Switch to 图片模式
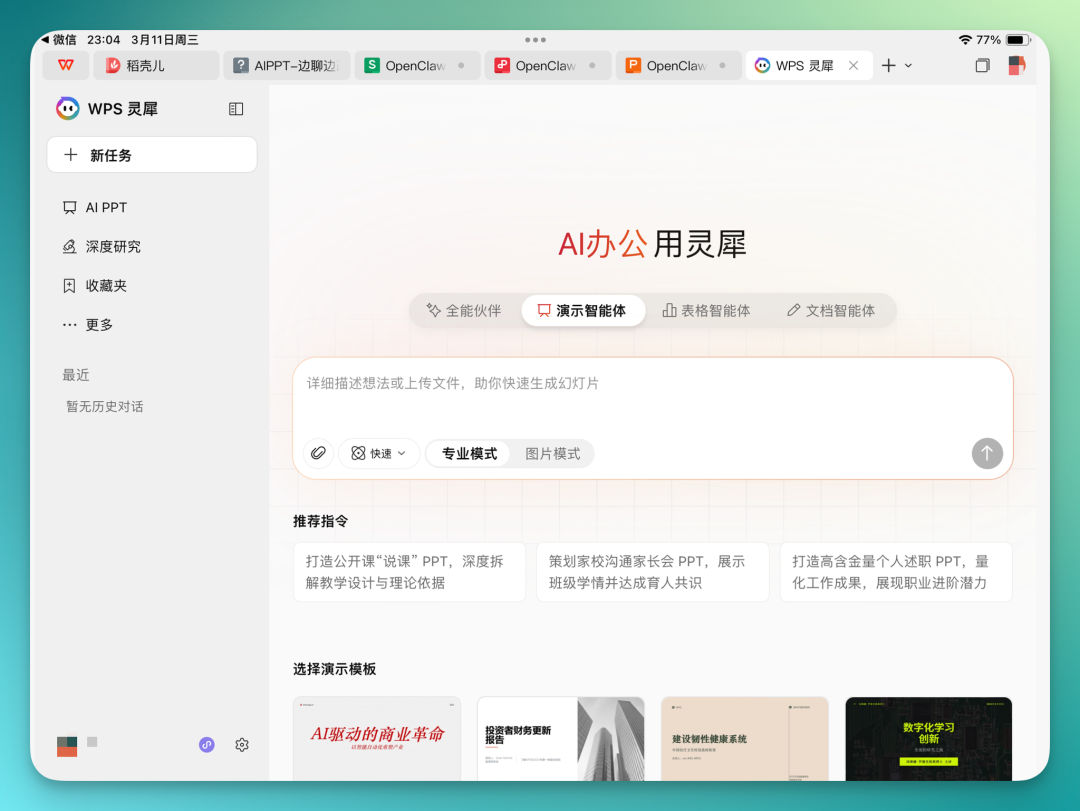Screen dimensions: 1080x811 (552, 453)
